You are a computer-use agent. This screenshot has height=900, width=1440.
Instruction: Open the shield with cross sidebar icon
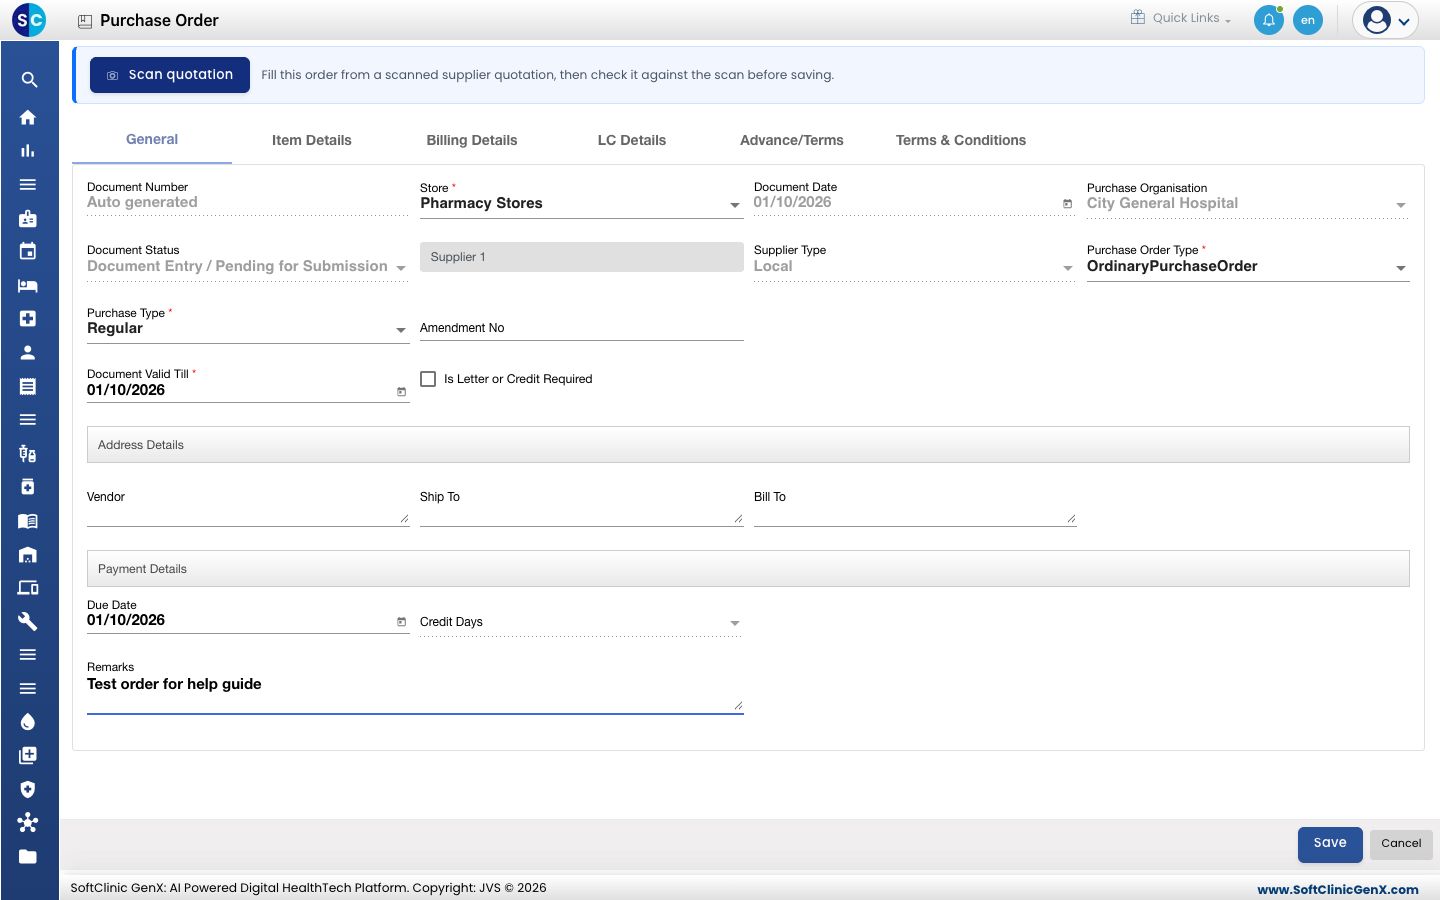point(28,789)
